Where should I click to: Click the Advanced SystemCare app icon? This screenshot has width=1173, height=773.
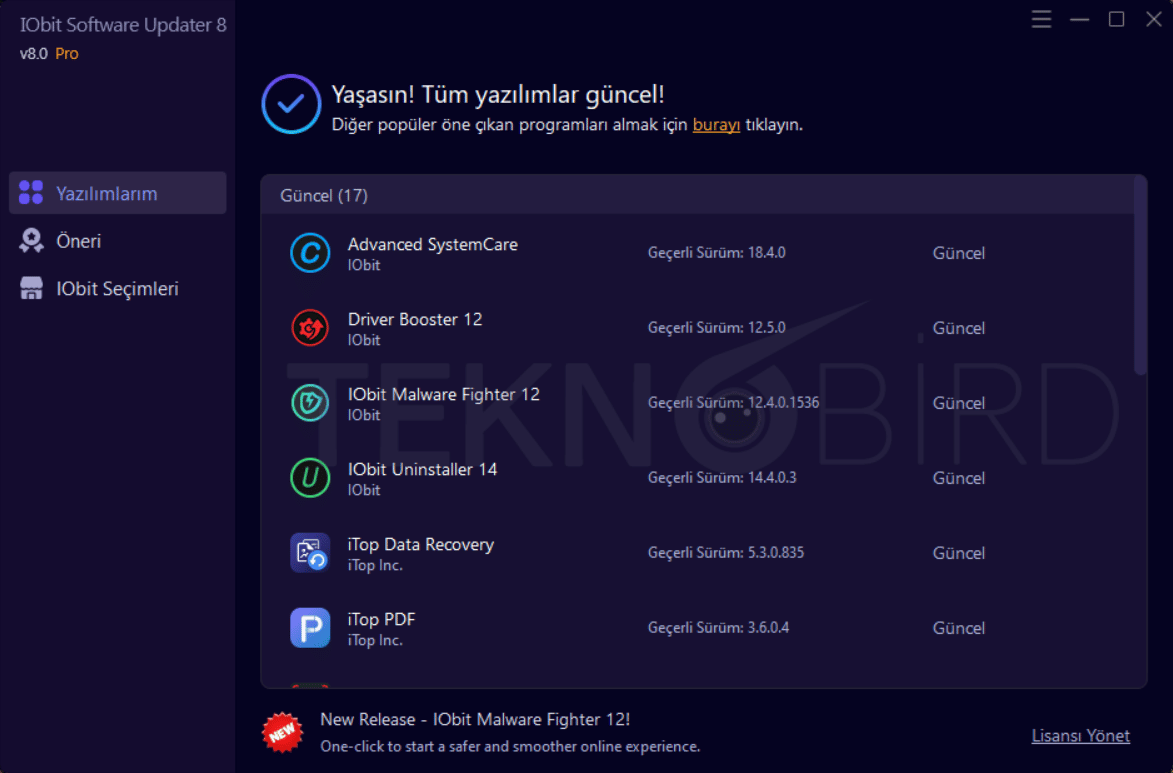click(310, 253)
